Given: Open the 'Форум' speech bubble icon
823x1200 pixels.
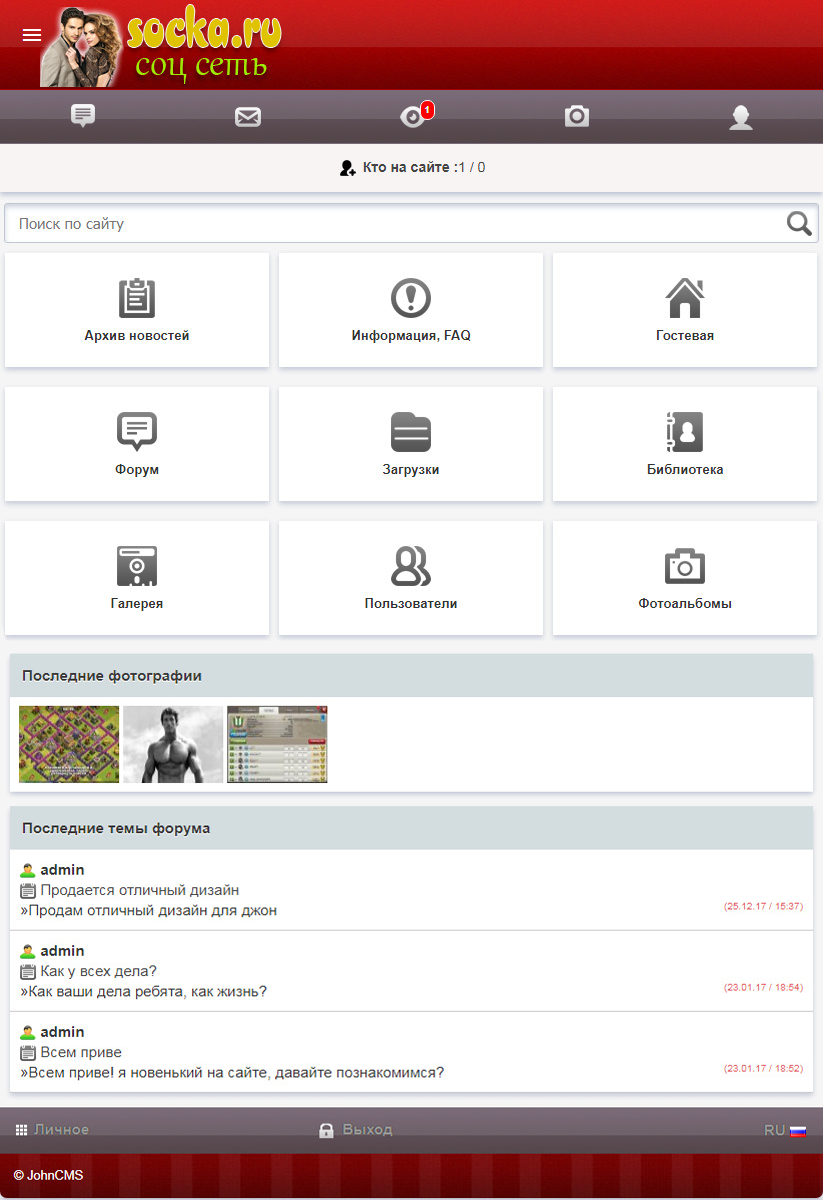Looking at the screenshot, I should (x=137, y=432).
